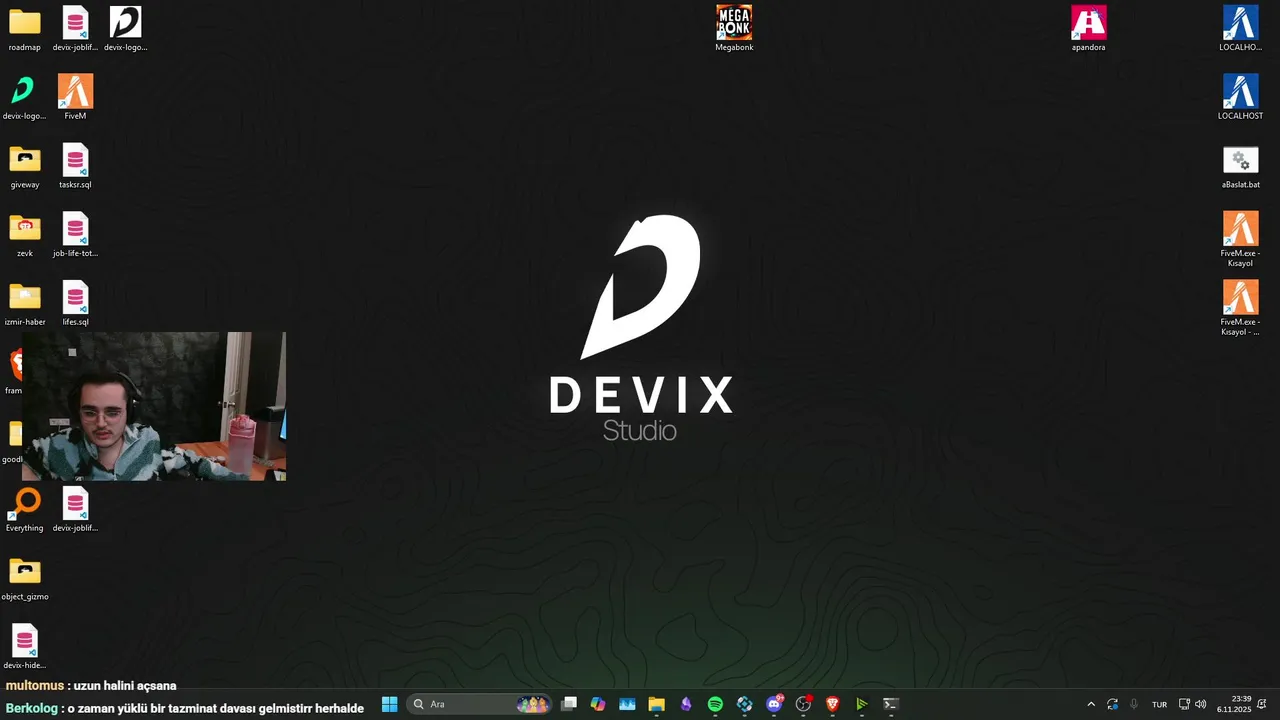Open the lifes.sql file
Image resolution: width=1280 pixels, height=720 pixels.
pos(75,305)
